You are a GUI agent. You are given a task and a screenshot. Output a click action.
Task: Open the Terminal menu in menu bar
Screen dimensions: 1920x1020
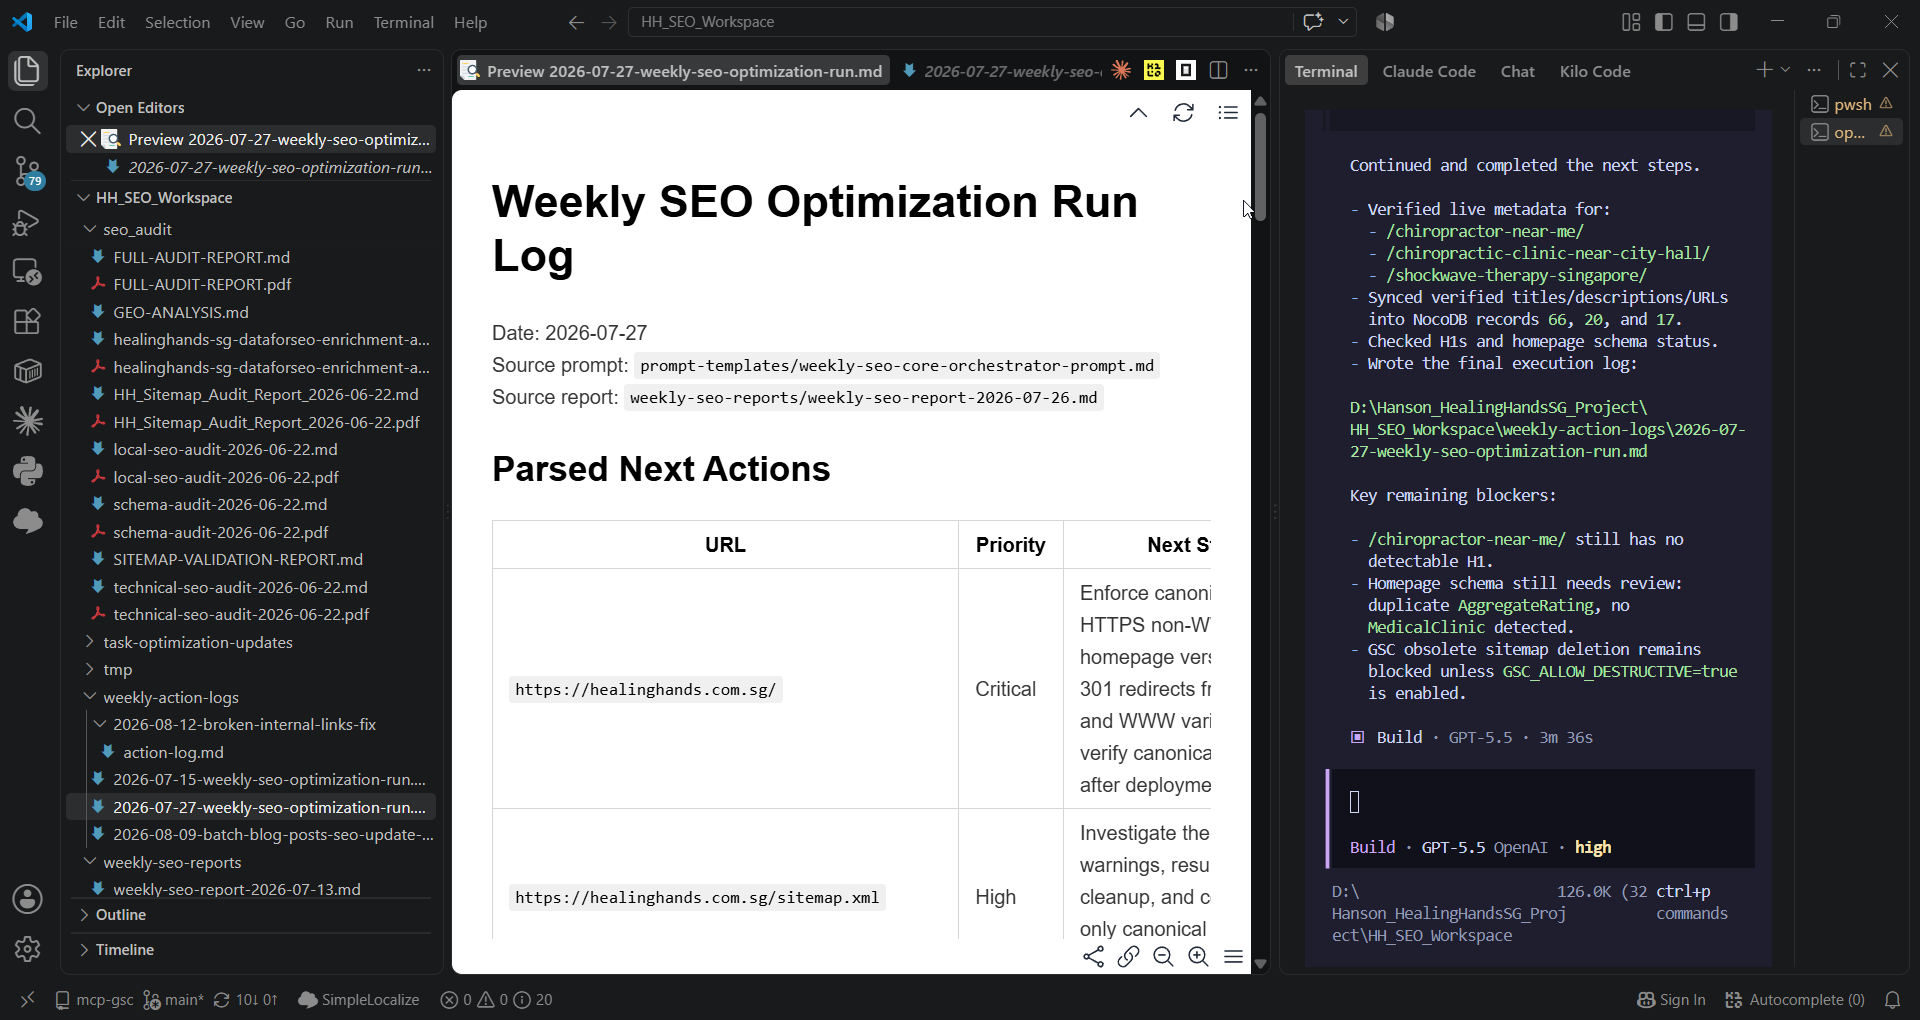[x=403, y=22]
